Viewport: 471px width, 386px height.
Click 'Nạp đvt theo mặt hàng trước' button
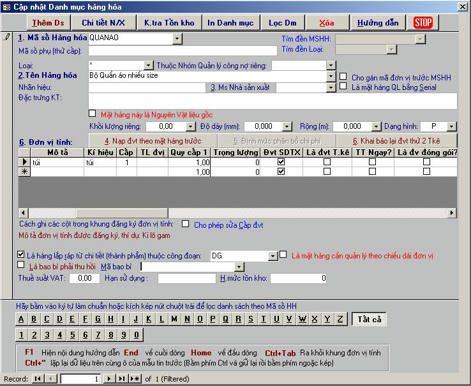(x=153, y=141)
